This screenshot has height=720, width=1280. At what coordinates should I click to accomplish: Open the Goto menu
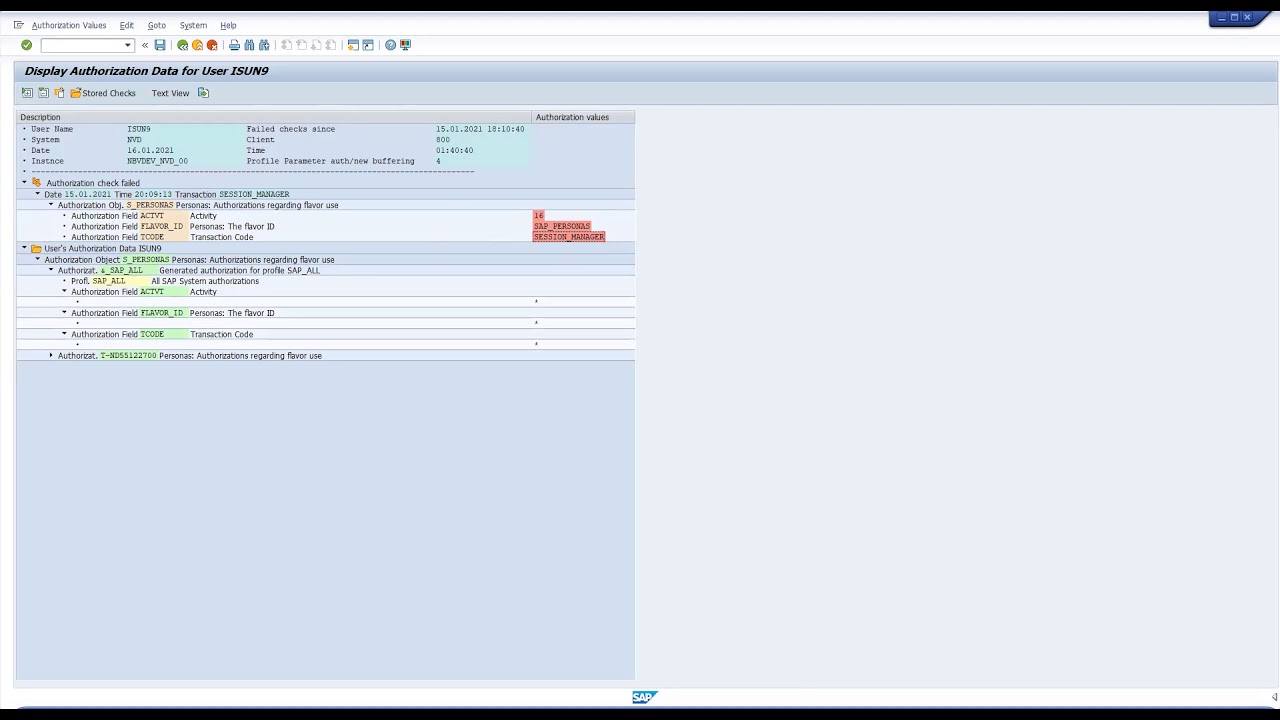pos(157,25)
